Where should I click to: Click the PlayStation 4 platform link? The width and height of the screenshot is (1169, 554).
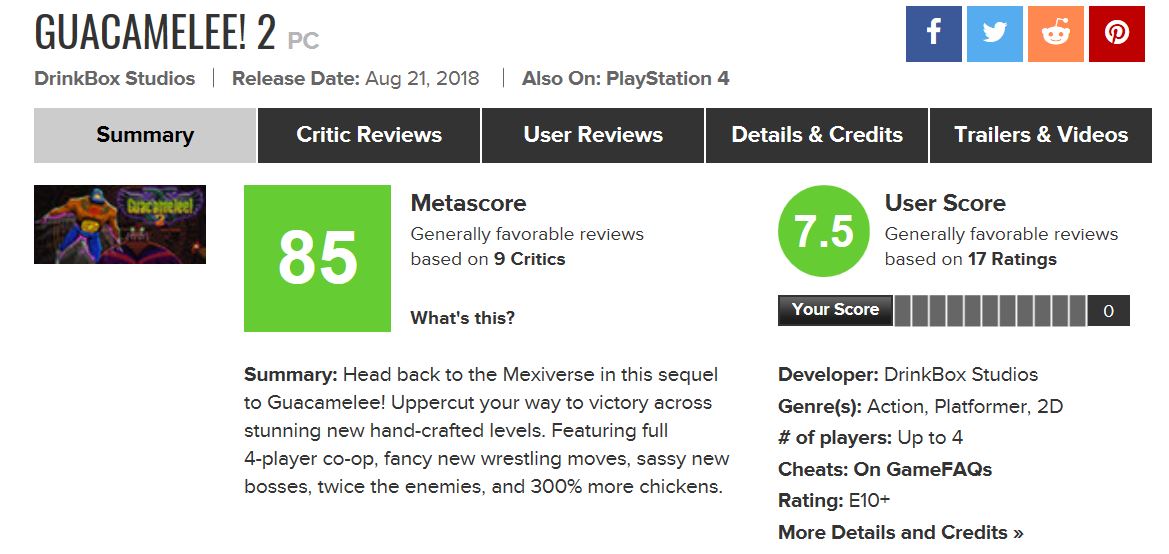pyautogui.click(x=668, y=78)
